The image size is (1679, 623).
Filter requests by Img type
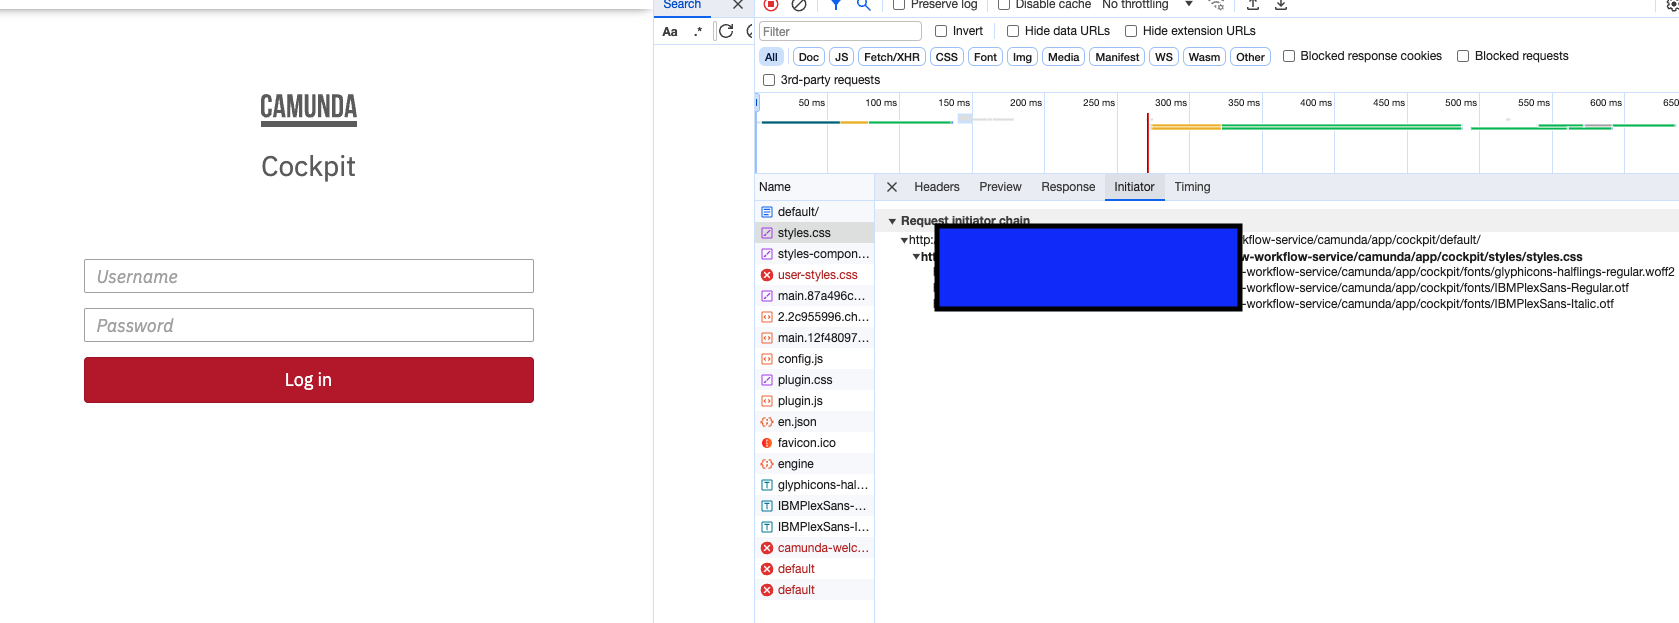1022,57
